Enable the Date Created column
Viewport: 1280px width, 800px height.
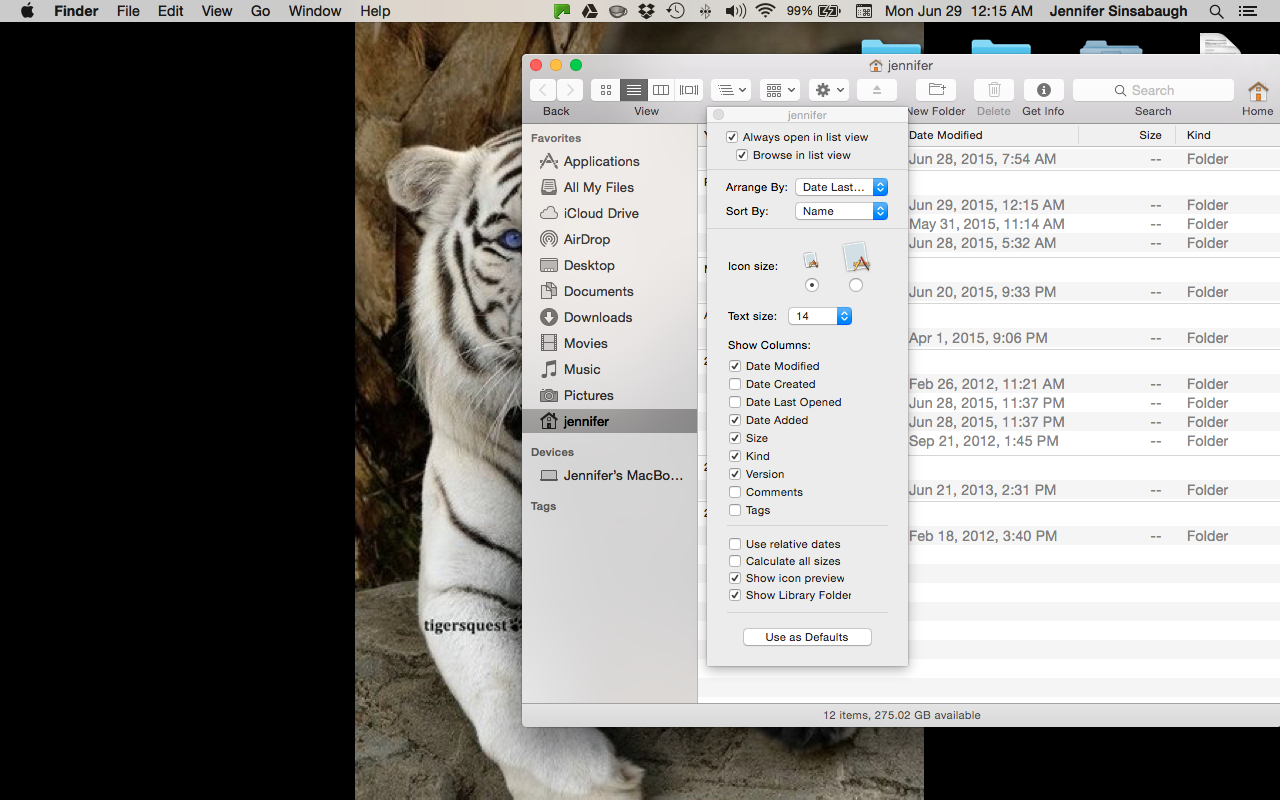(x=735, y=384)
